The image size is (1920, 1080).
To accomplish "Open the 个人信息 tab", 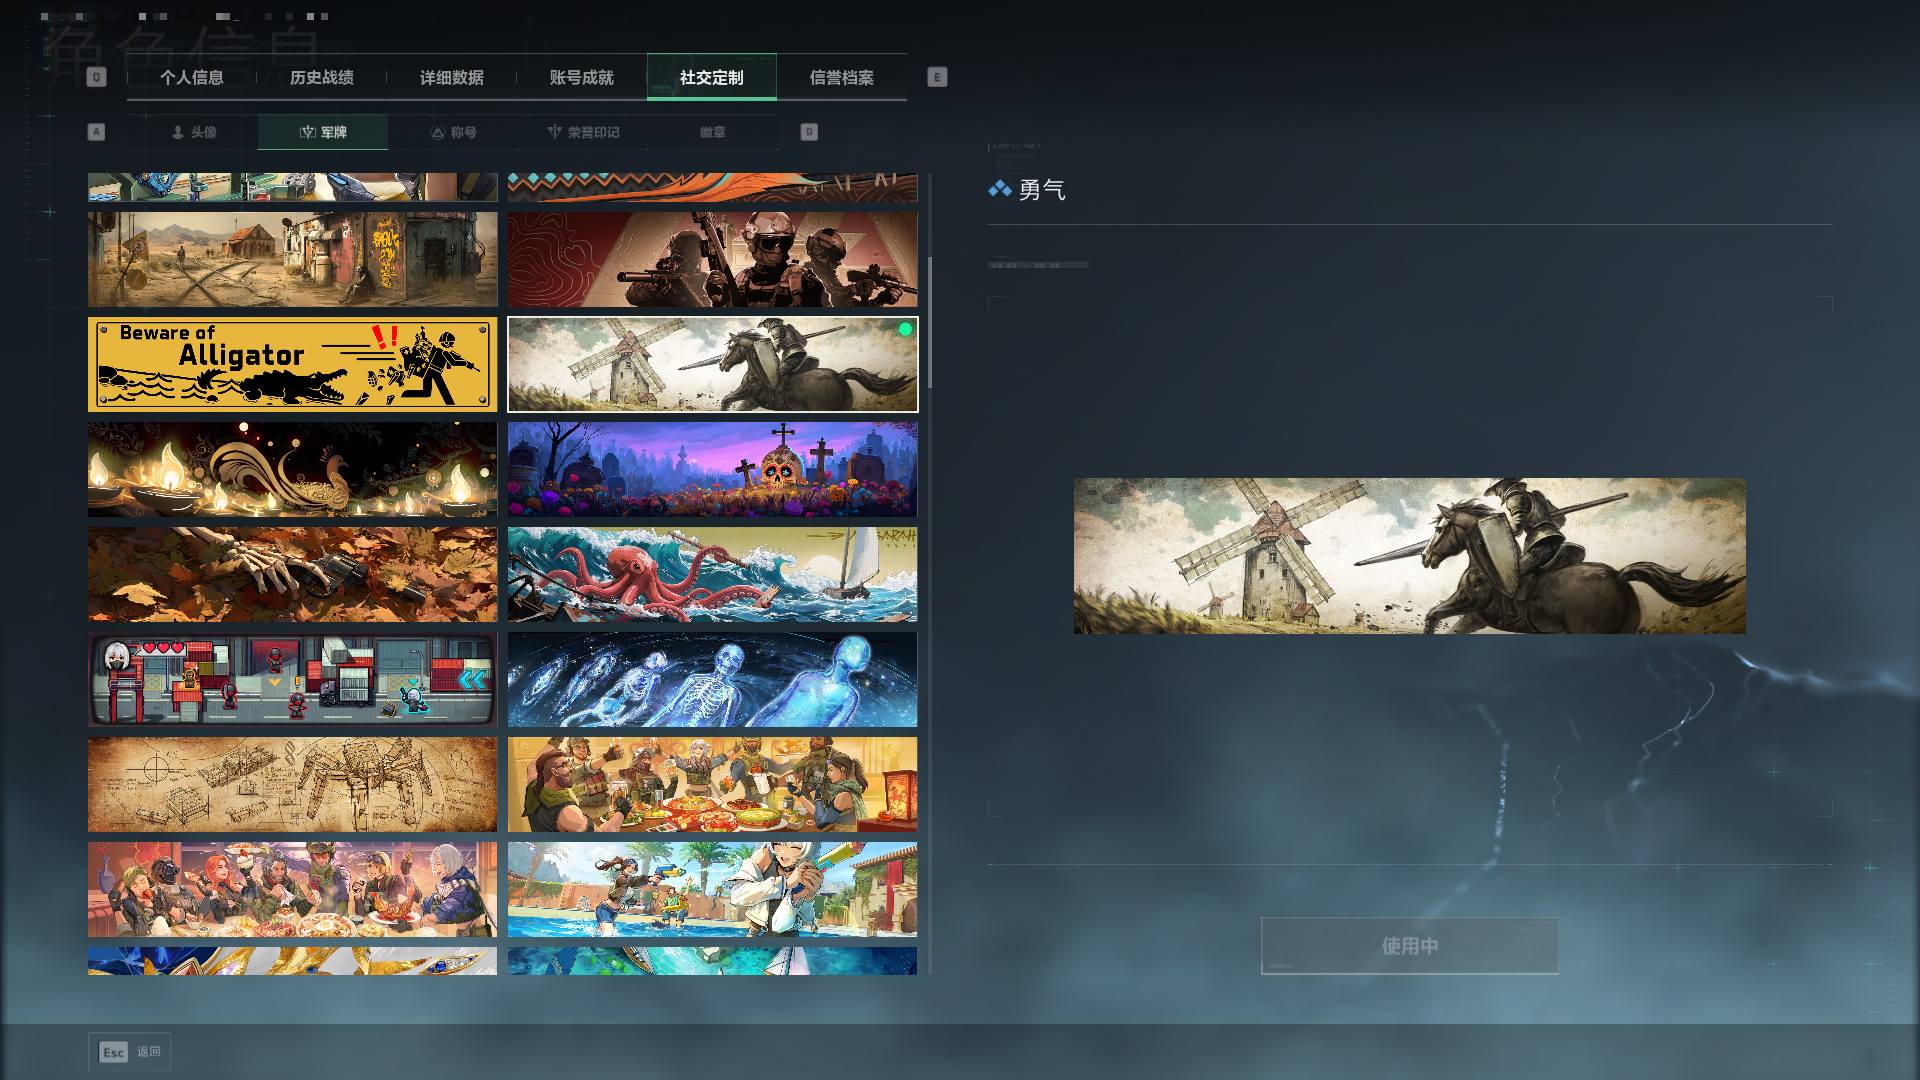I will click(191, 77).
